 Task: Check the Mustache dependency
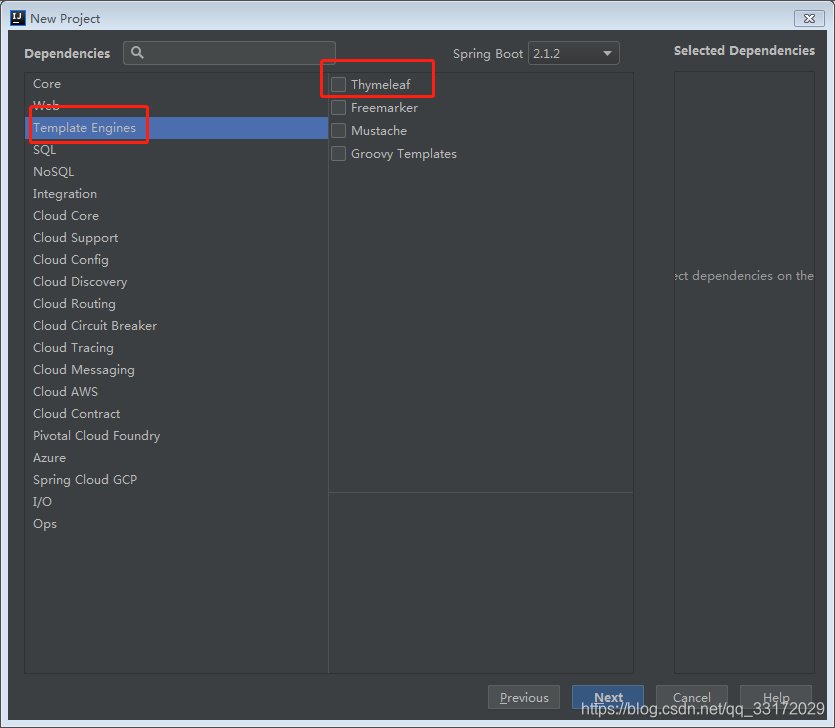[339, 130]
